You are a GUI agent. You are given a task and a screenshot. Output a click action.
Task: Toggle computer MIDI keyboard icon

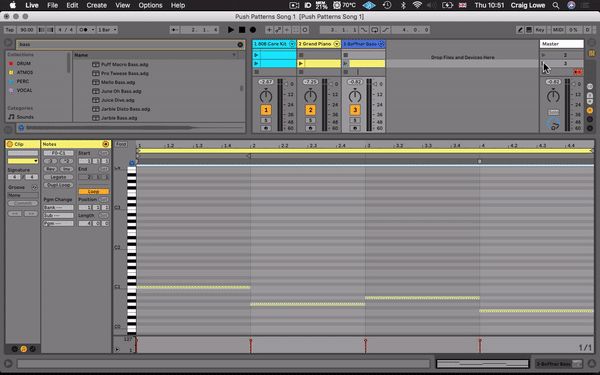point(529,29)
